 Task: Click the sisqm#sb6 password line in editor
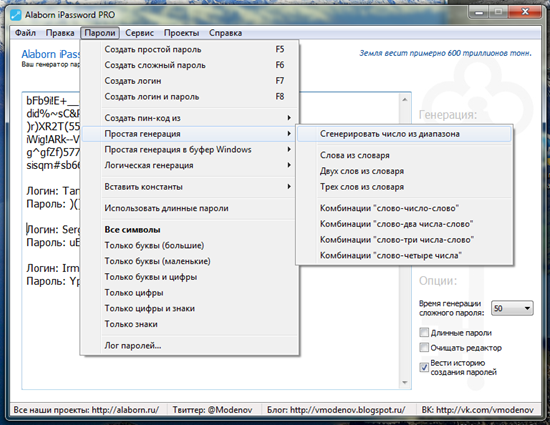point(53,165)
